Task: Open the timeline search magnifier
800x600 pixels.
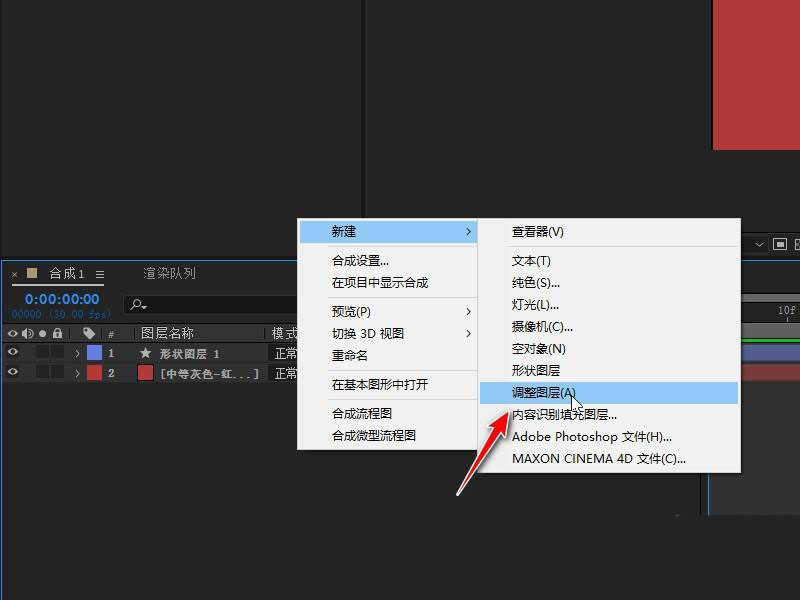Action: click(x=136, y=304)
